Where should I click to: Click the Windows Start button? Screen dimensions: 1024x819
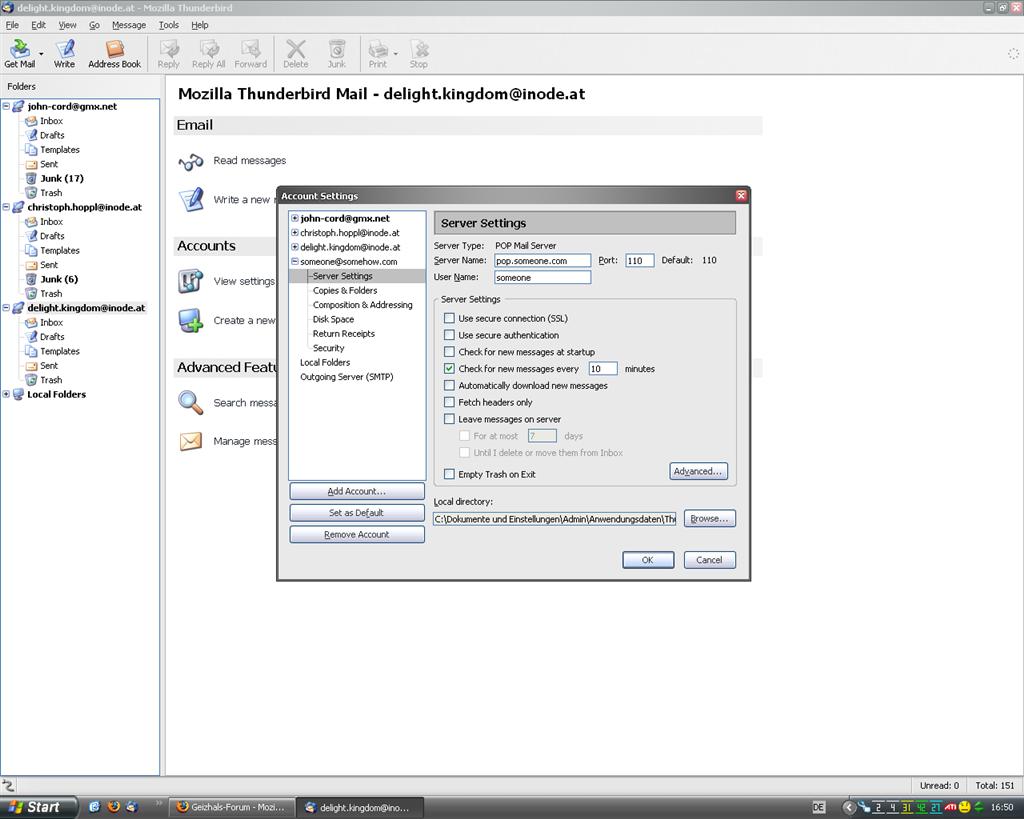tap(37, 807)
